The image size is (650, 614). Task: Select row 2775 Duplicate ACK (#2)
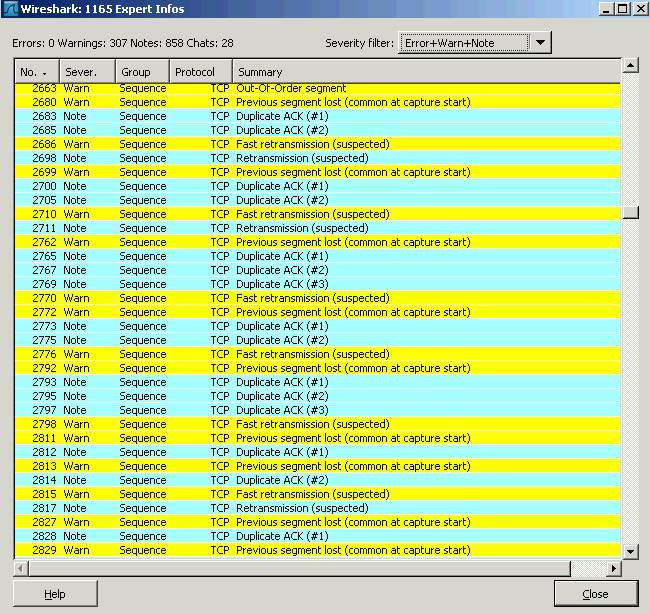pyautogui.click(x=318, y=340)
